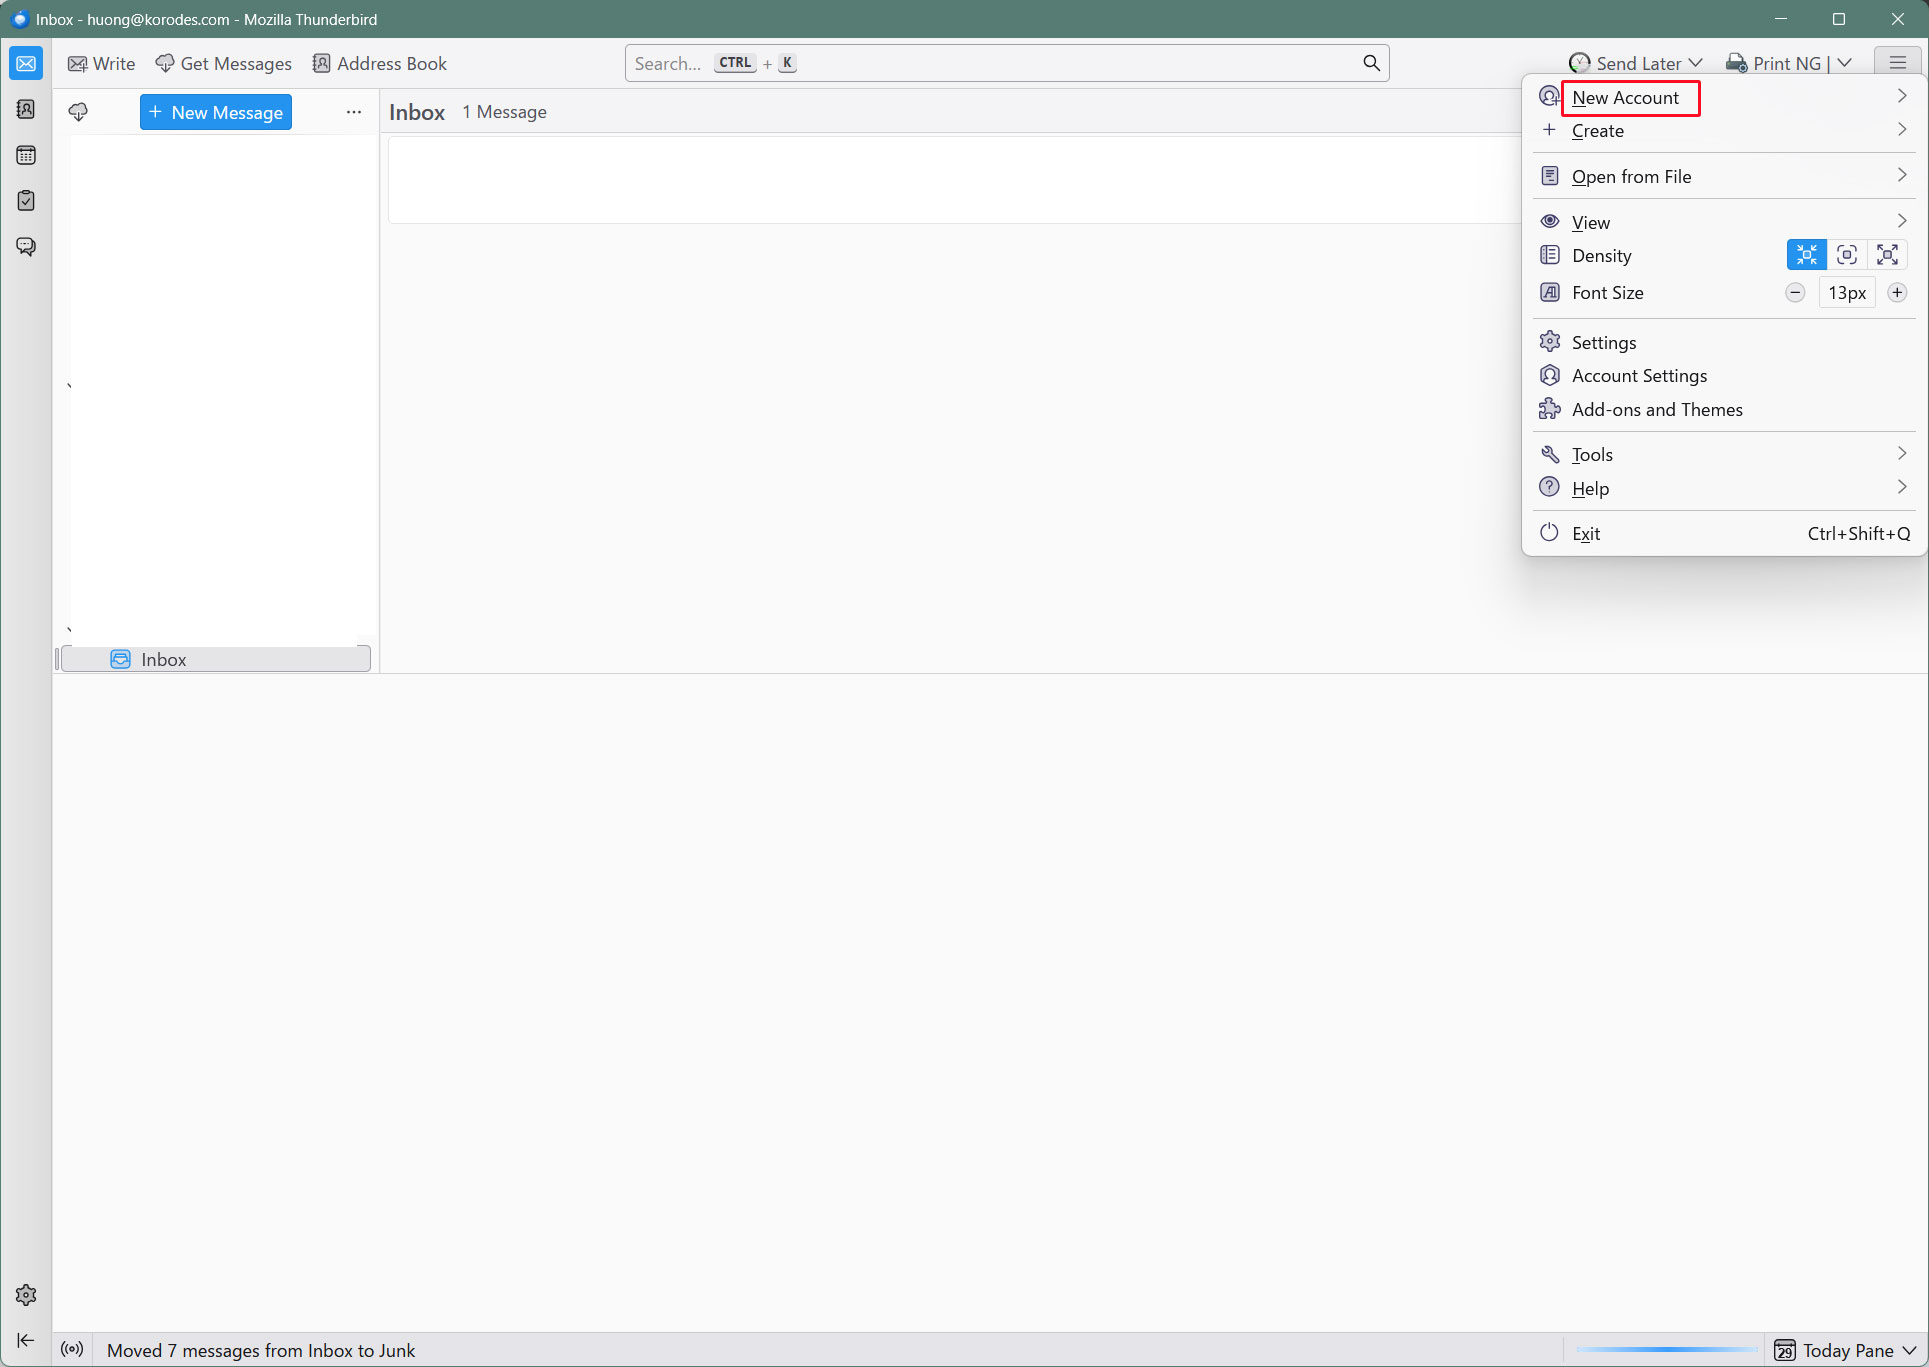Viewport: 1929px width, 1367px height.
Task: Click the Print NG toolbar button
Action: point(1773,63)
